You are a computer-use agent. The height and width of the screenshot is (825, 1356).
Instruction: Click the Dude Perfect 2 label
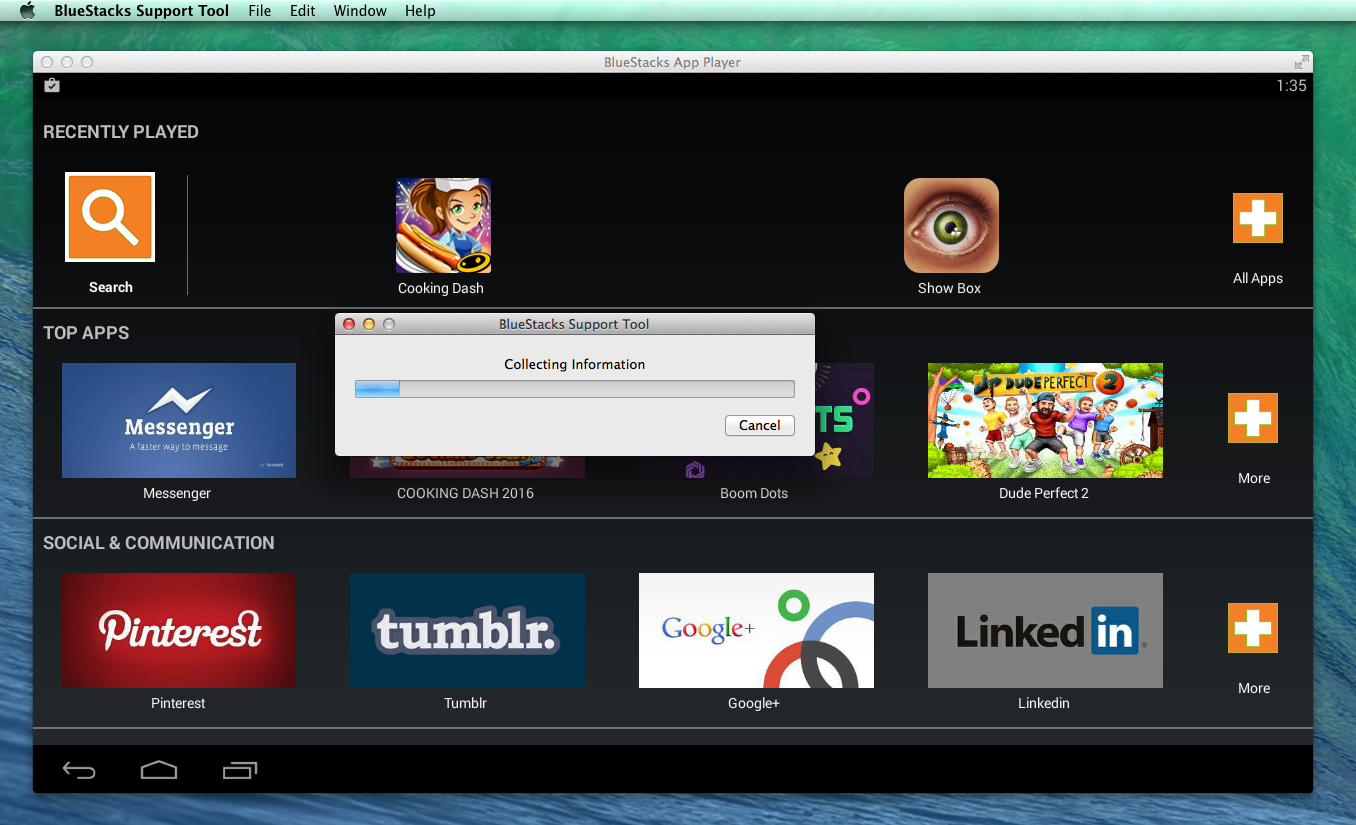(1044, 493)
